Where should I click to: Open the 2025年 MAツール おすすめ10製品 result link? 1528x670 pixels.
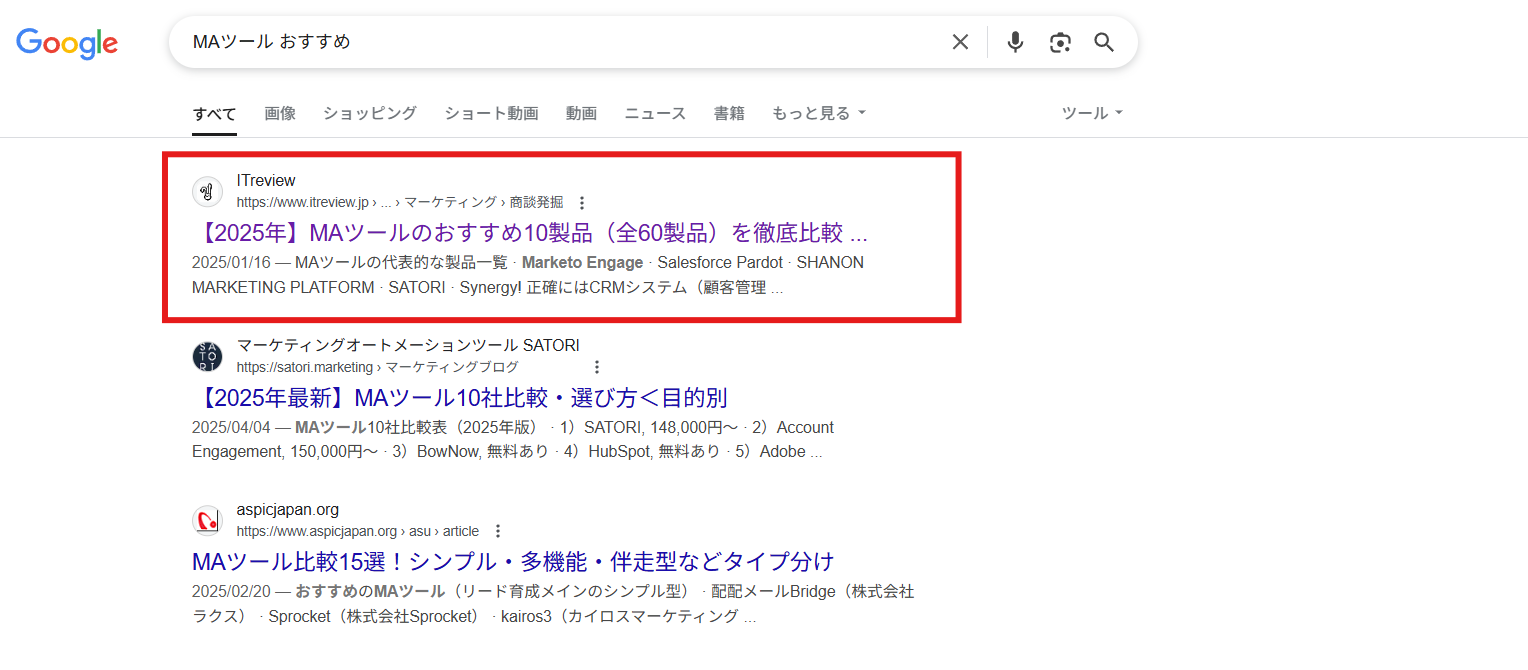point(530,232)
